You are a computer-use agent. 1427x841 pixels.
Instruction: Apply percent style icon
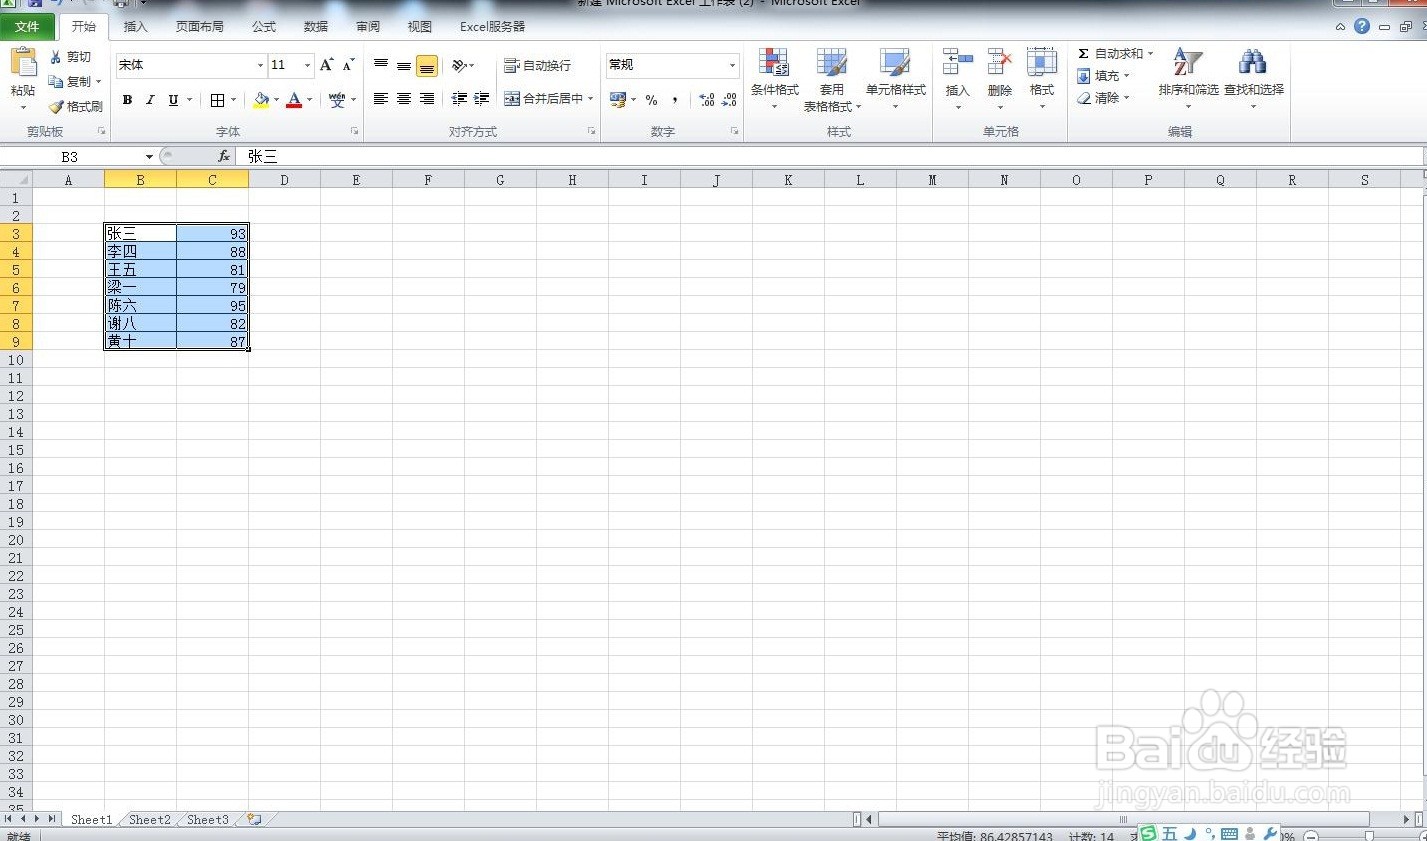pos(652,100)
